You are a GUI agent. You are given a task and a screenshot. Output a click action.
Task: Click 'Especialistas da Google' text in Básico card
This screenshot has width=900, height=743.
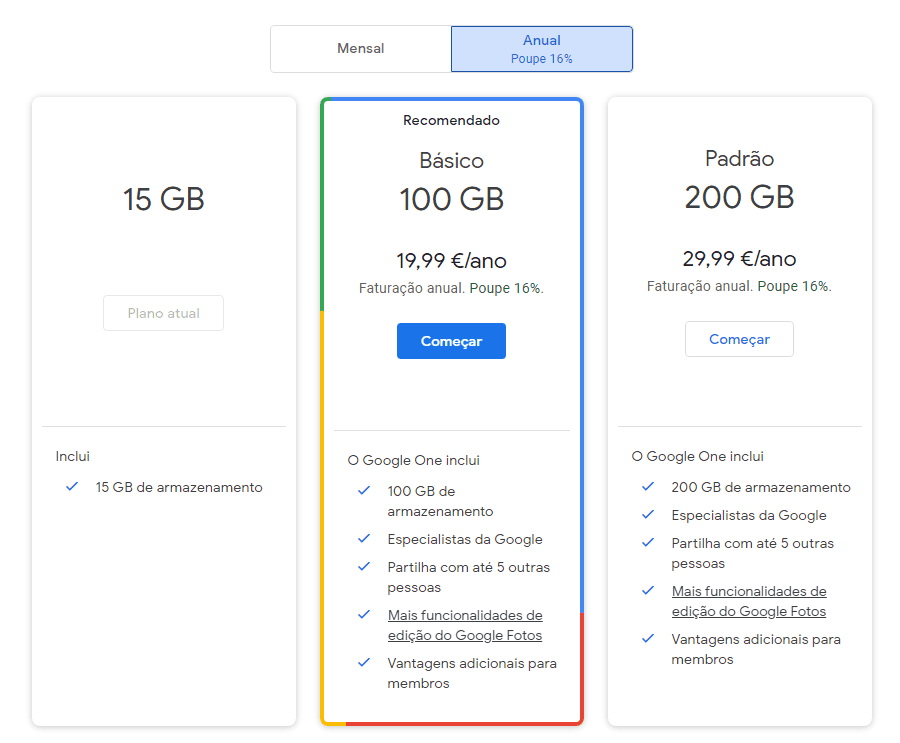[465, 540]
